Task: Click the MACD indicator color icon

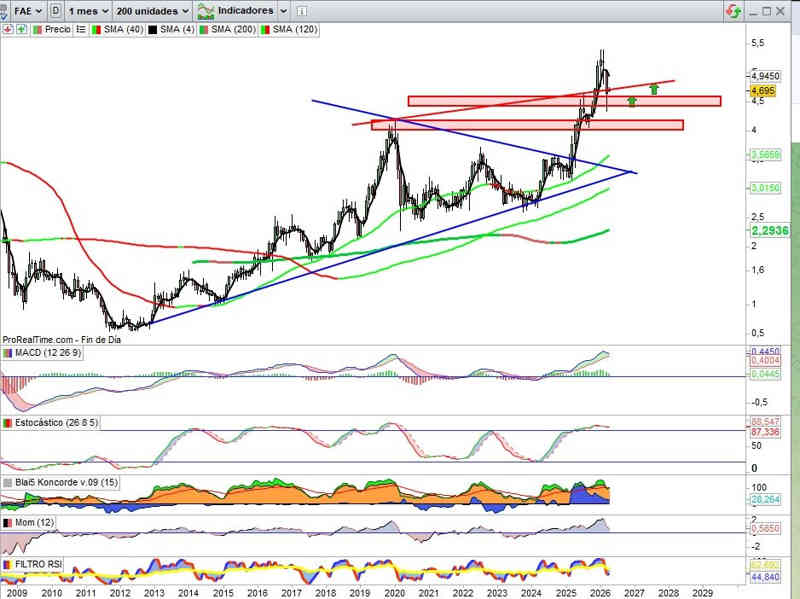Action: tap(8, 353)
